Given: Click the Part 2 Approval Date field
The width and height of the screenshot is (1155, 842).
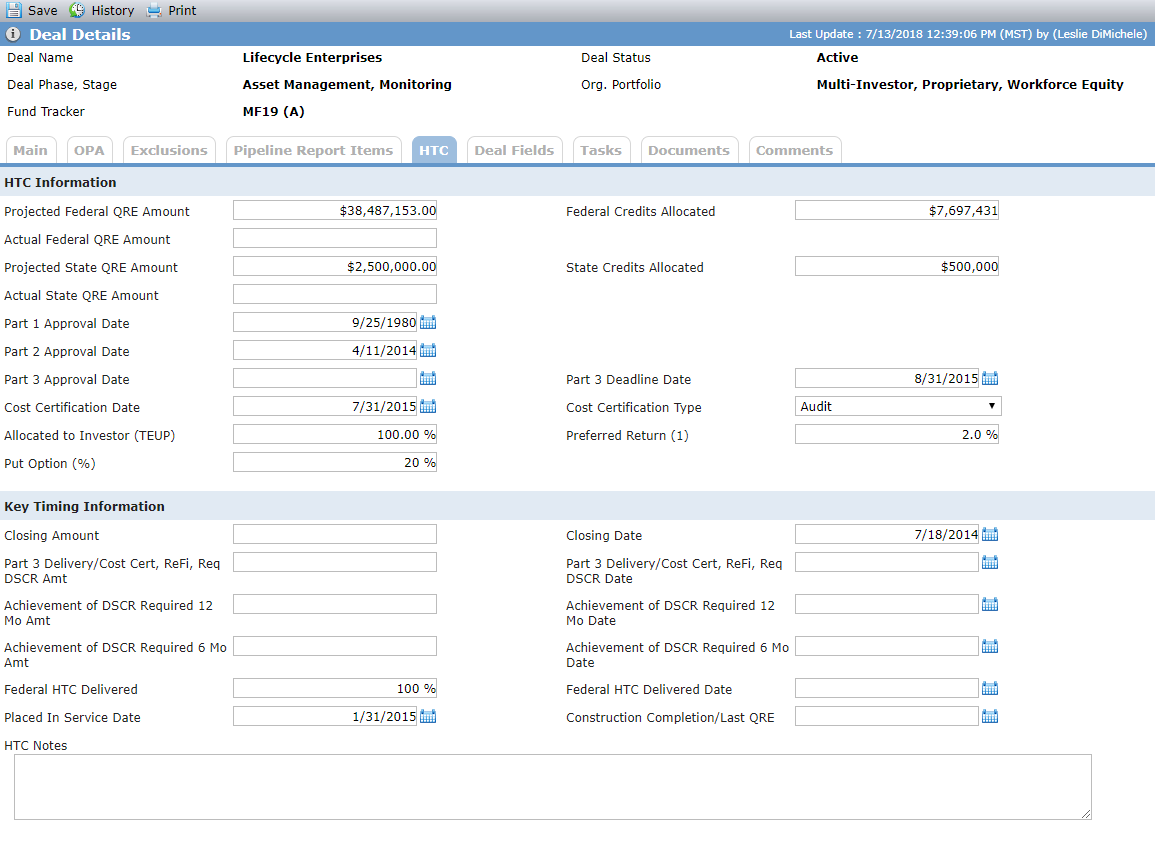Looking at the screenshot, I should (x=325, y=351).
